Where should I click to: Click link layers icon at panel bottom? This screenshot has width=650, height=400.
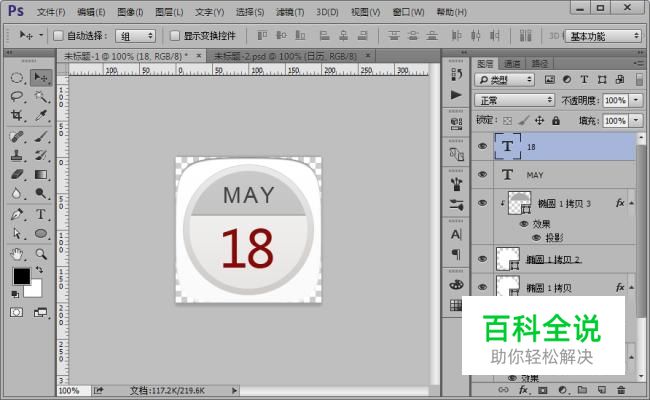(x=503, y=390)
